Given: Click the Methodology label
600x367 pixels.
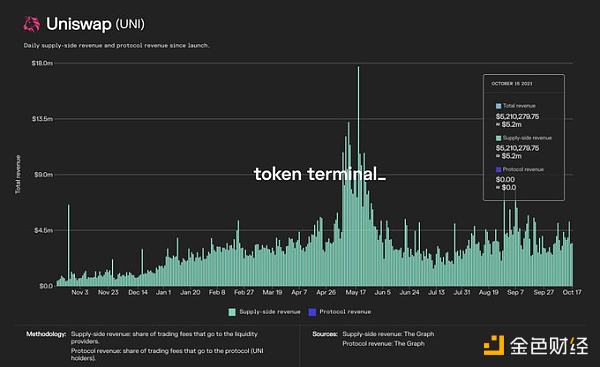Looking at the screenshot, I should [46, 334].
